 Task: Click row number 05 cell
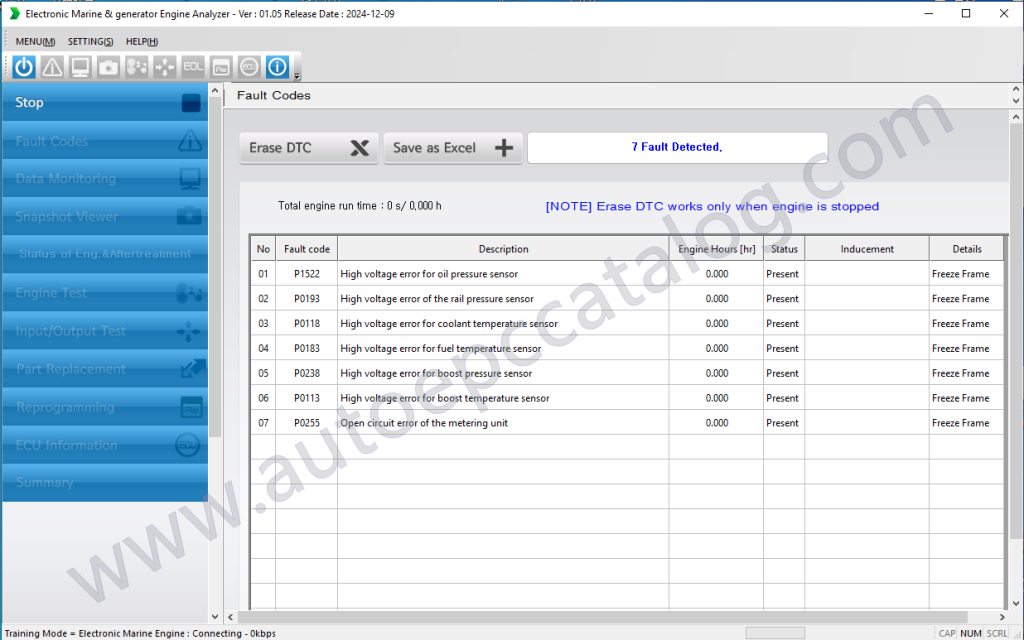click(263, 374)
